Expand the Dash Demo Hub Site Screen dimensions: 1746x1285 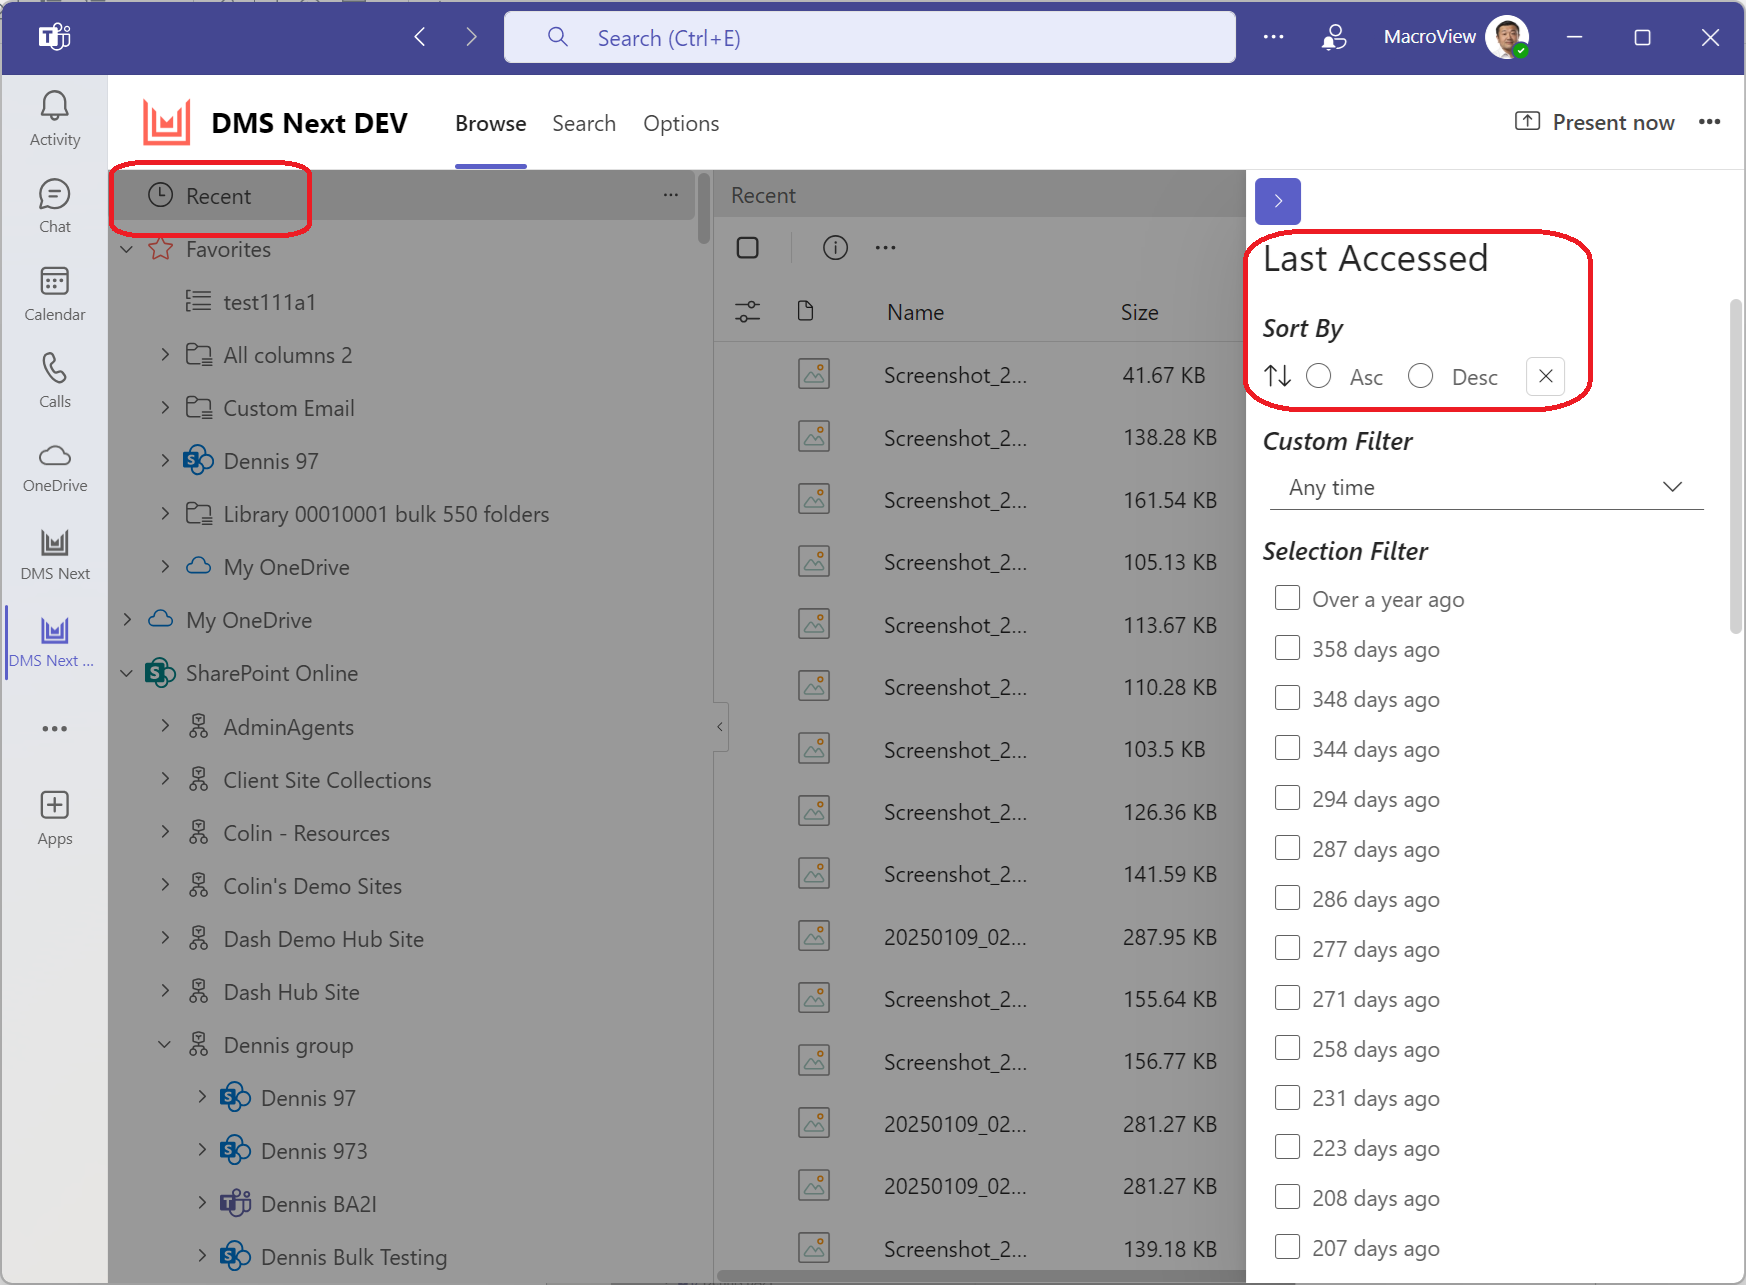(x=165, y=938)
